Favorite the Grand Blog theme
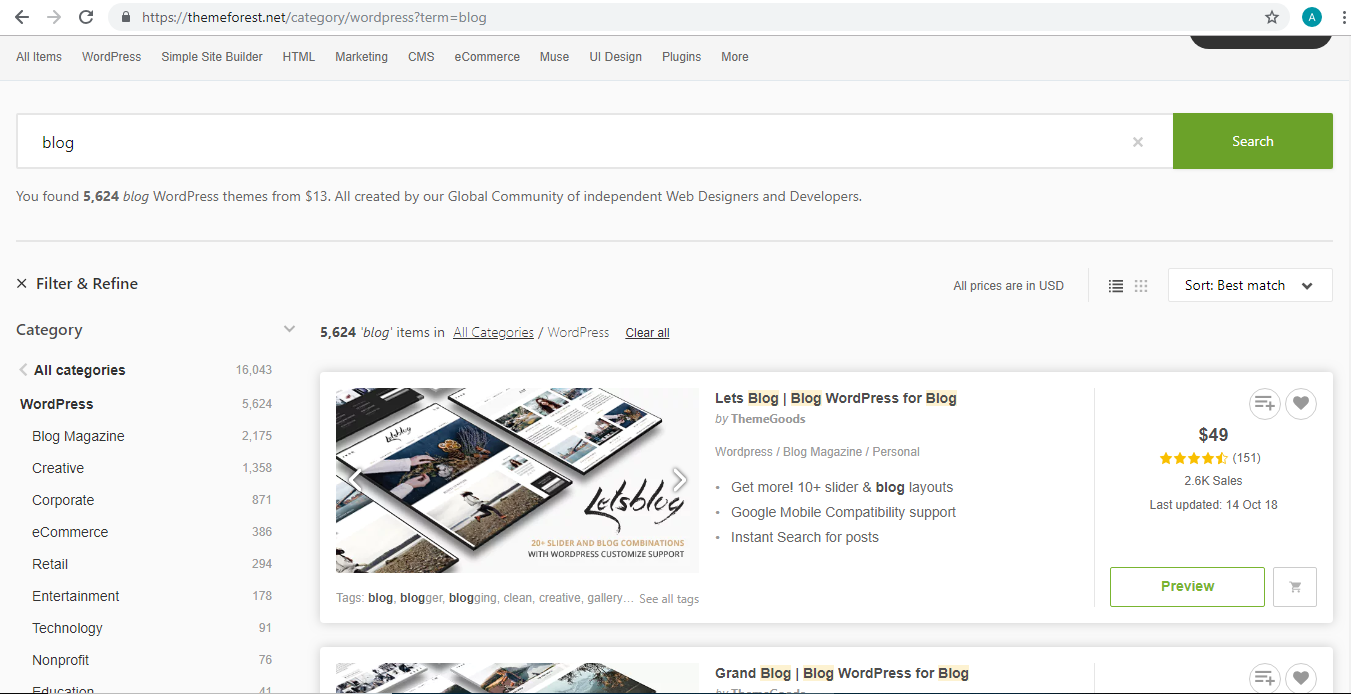The height and width of the screenshot is (694, 1351). (1301, 678)
